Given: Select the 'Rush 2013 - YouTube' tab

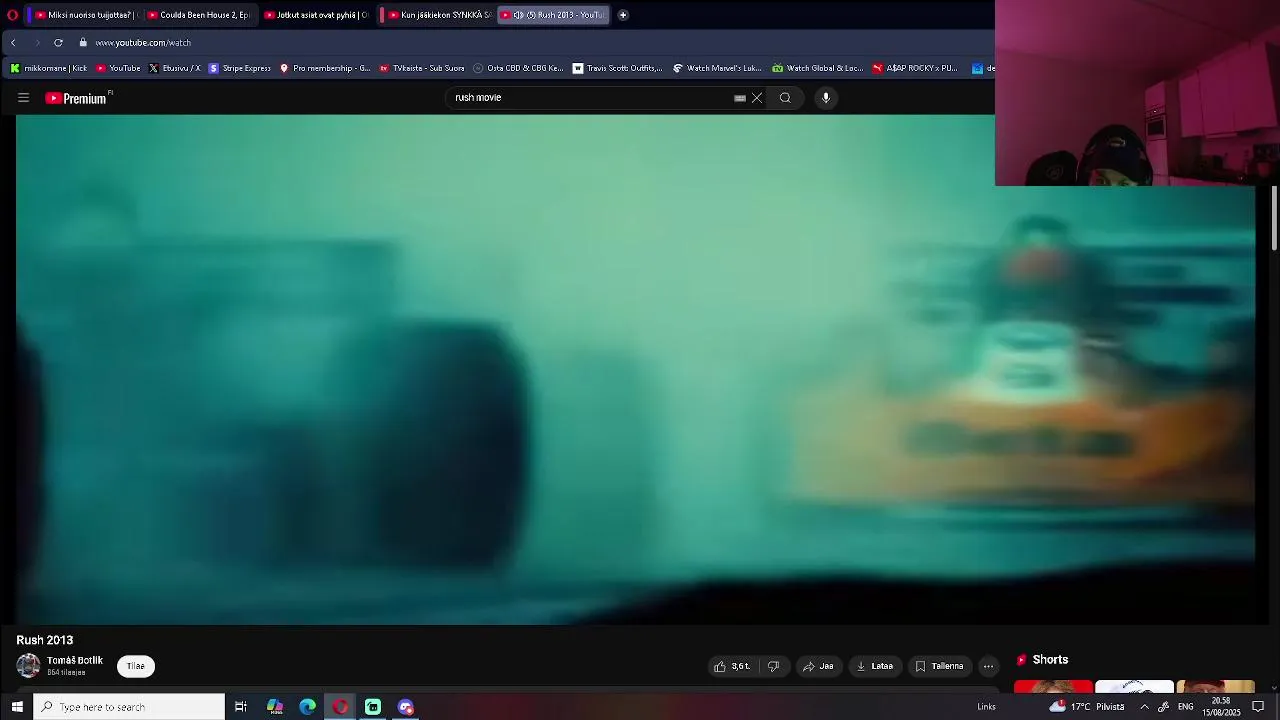Looking at the screenshot, I should [553, 15].
